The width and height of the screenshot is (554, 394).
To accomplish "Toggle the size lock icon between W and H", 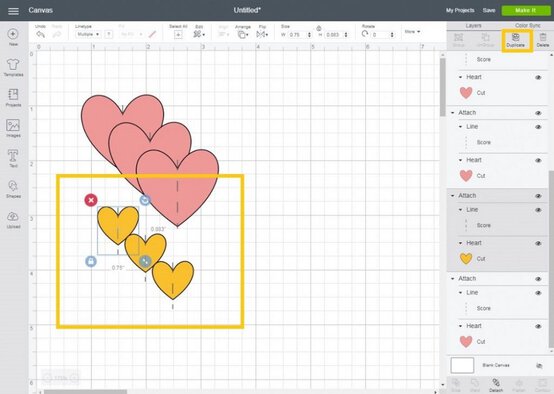I will pyautogui.click(x=319, y=29).
